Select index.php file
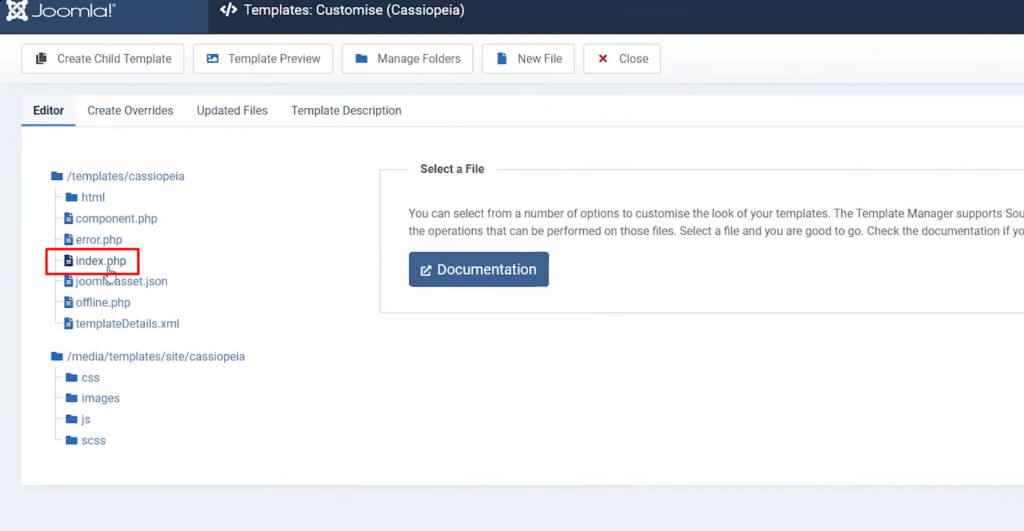Image resolution: width=1024 pixels, height=531 pixels. click(100, 261)
